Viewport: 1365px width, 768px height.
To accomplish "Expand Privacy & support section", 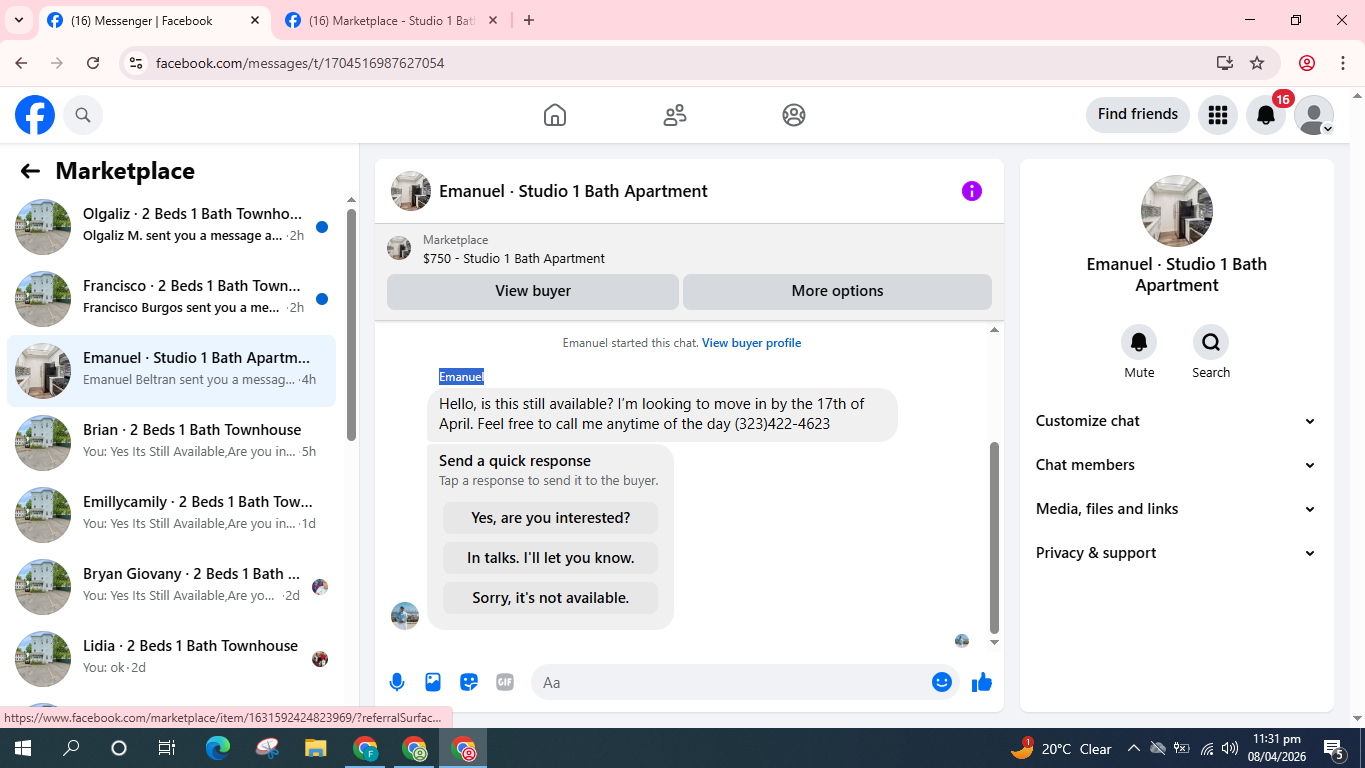I will coord(1176,553).
